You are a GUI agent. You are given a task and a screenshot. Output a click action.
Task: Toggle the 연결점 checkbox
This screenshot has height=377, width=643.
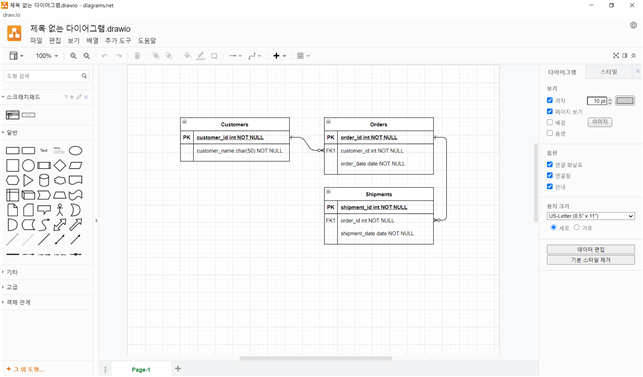coord(550,175)
